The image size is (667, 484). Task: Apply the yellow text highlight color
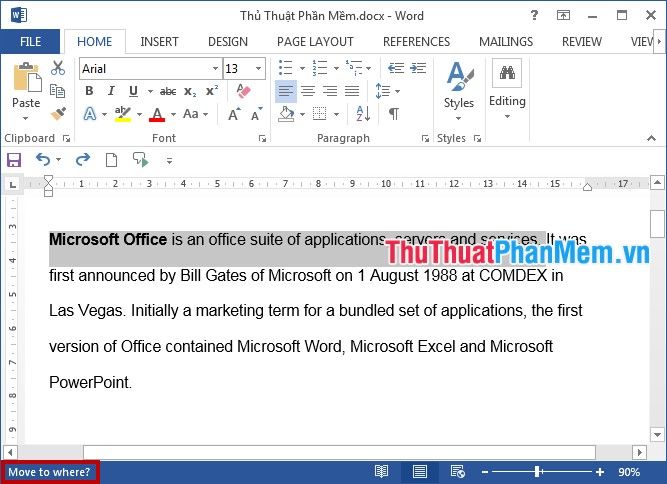123,114
